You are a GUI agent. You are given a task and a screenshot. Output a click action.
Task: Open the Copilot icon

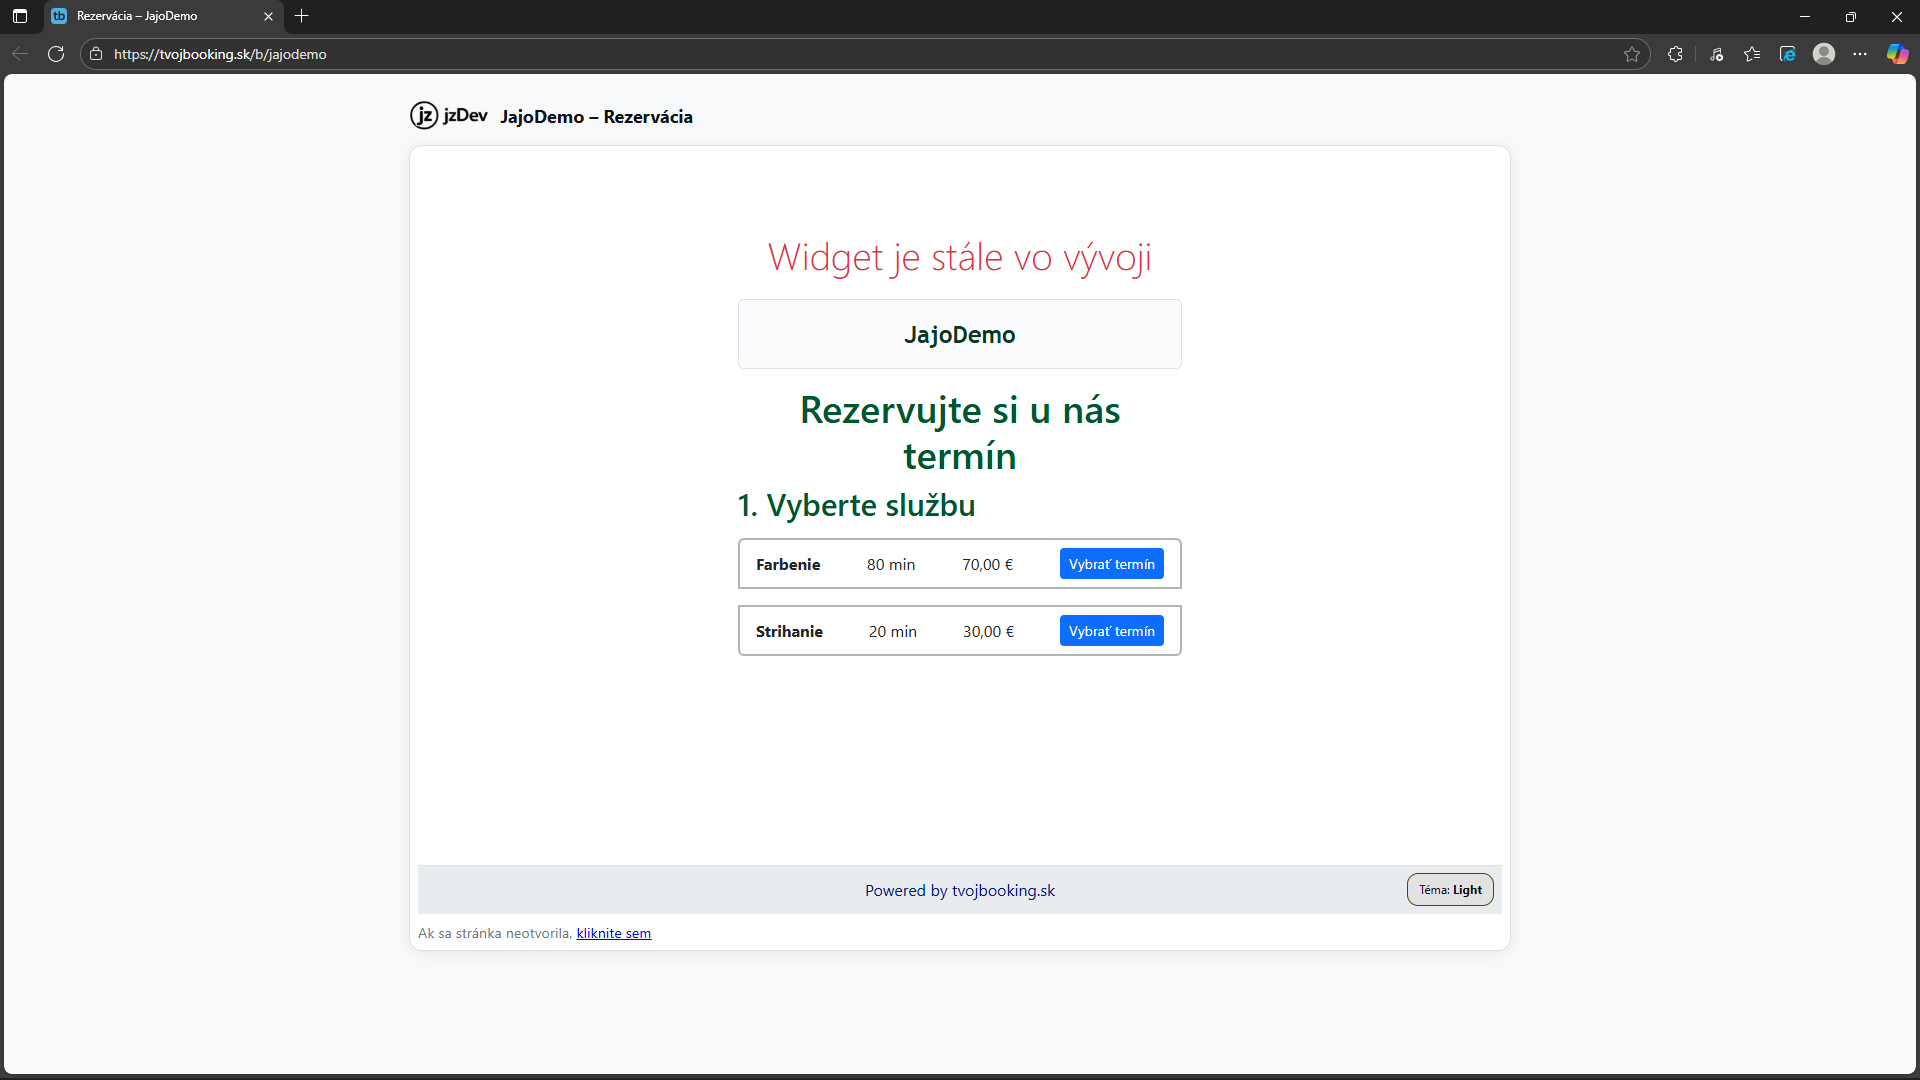pos(1897,54)
